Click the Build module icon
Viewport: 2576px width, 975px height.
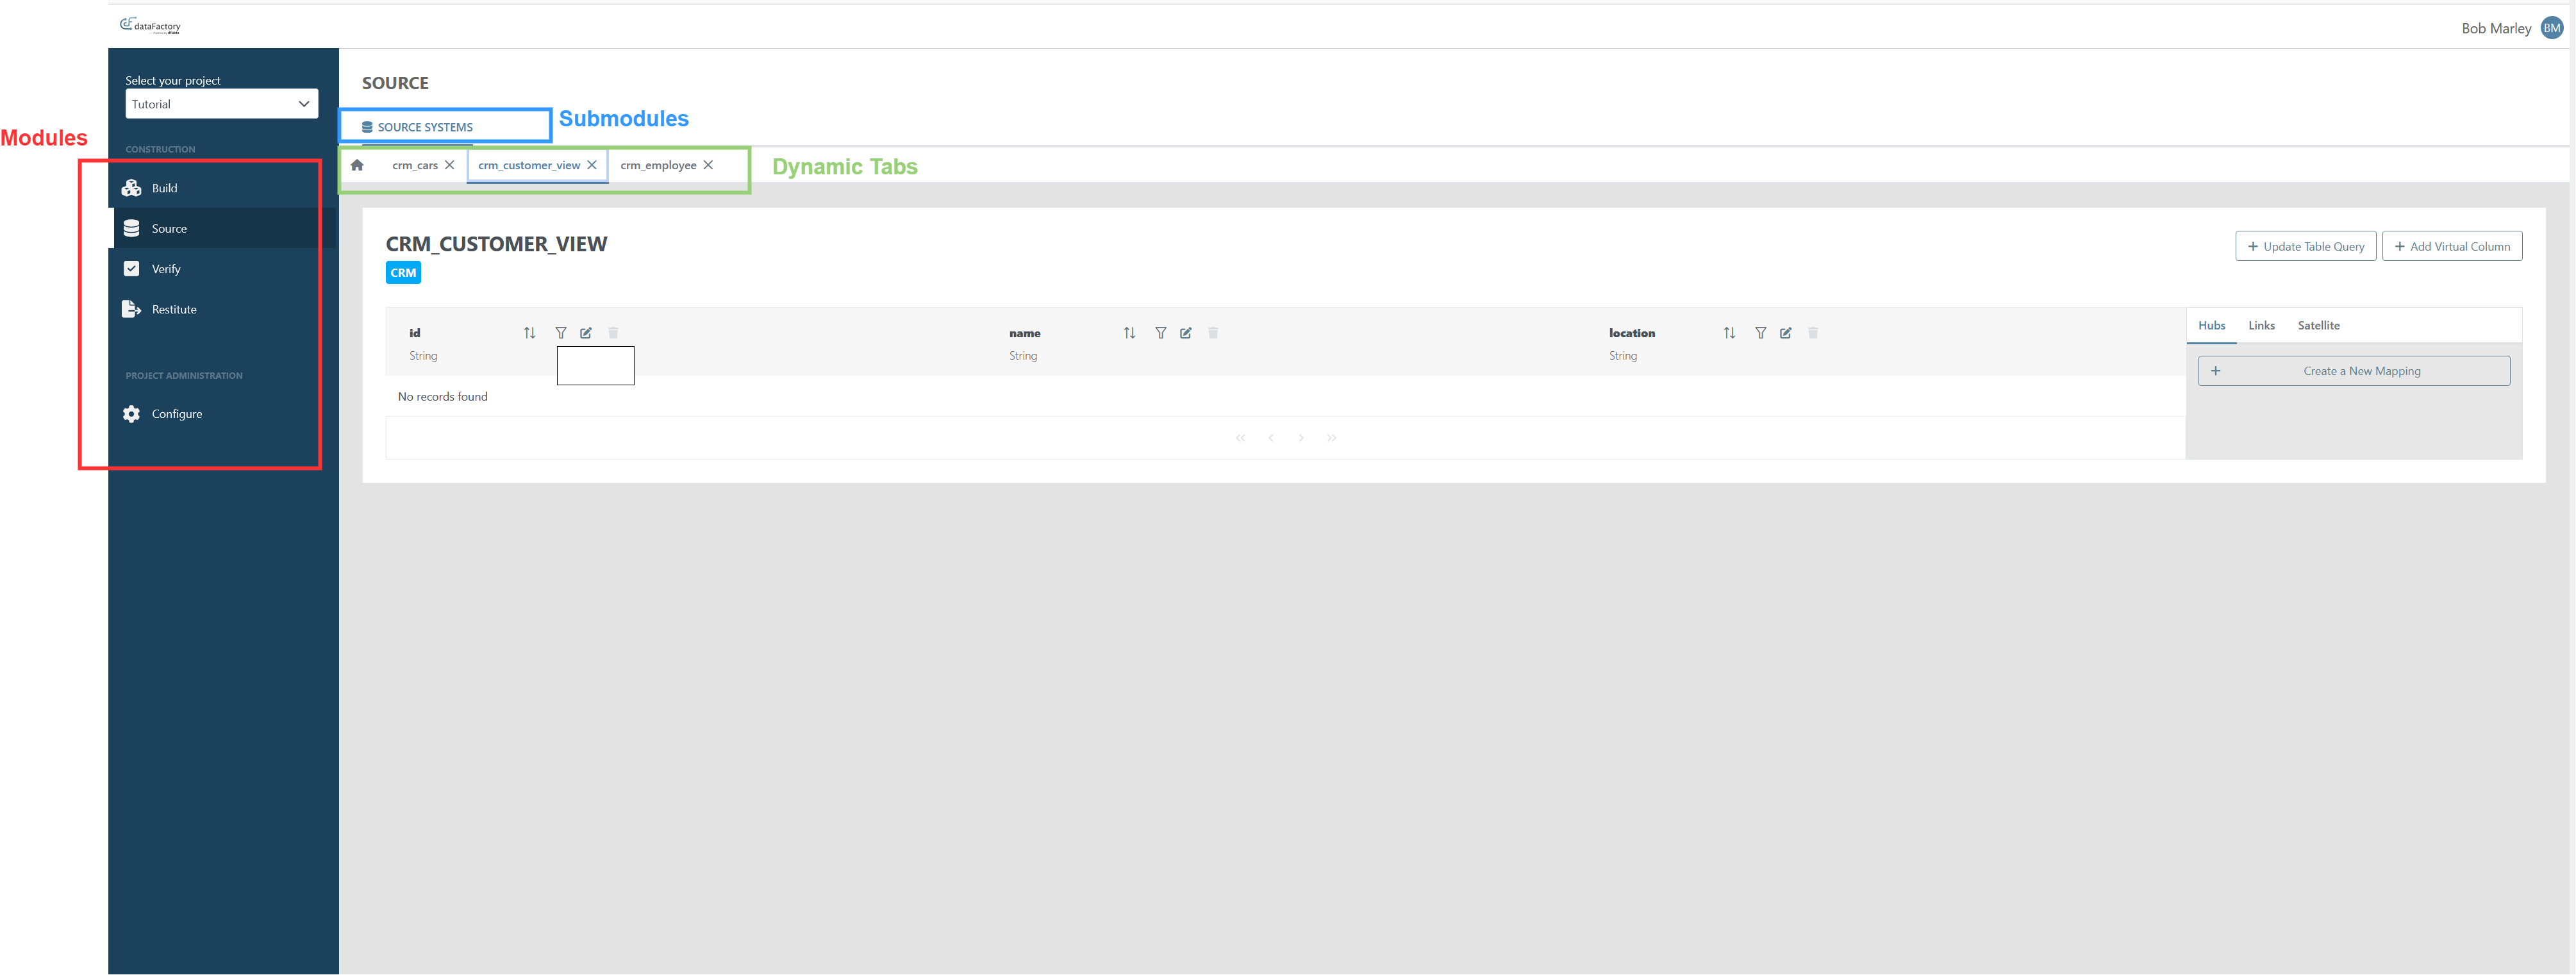click(131, 188)
